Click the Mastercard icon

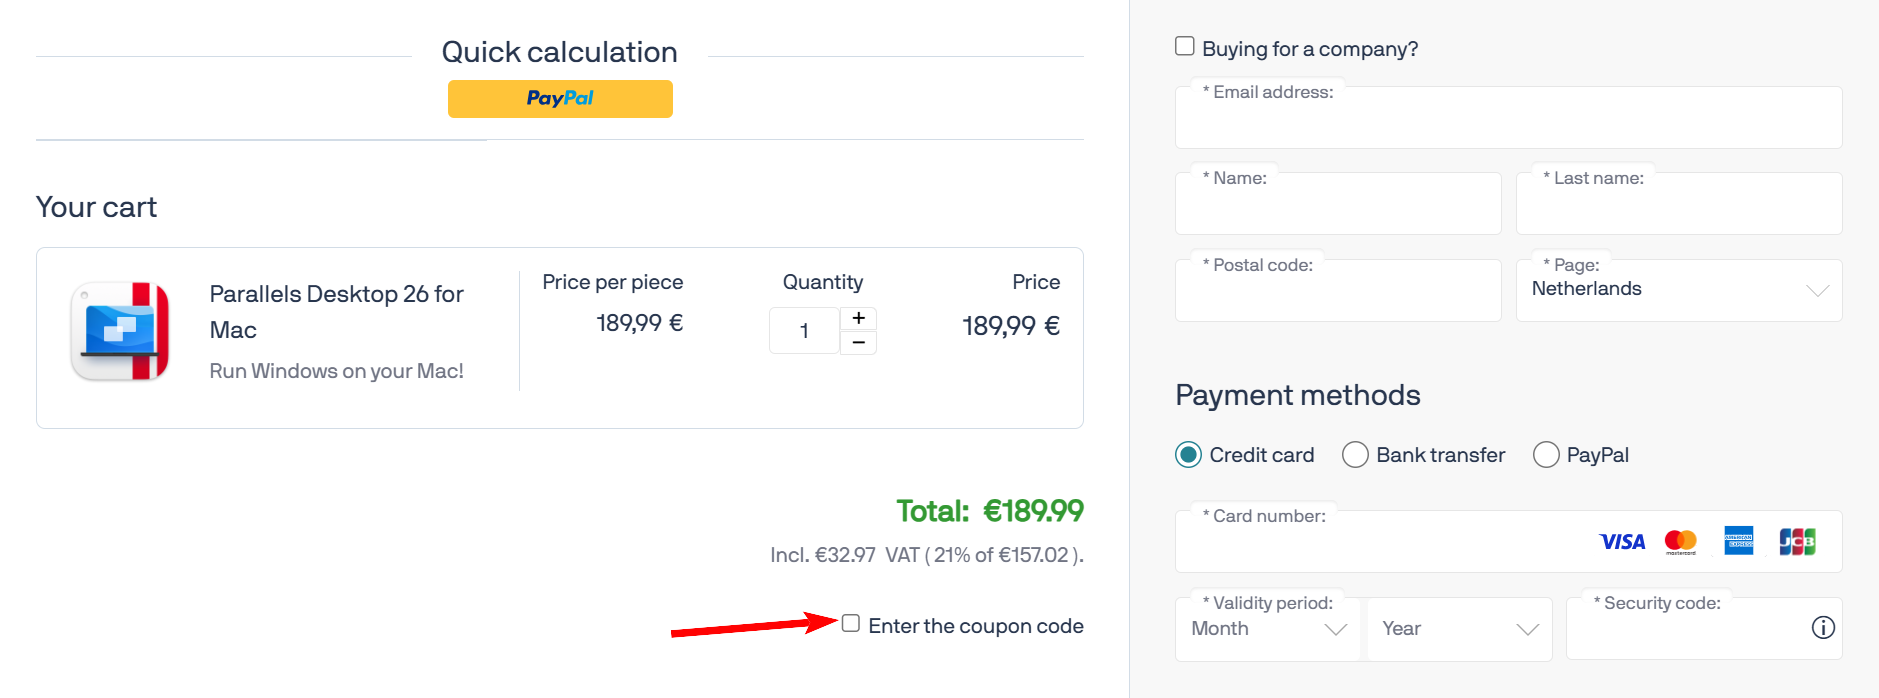tap(1680, 541)
